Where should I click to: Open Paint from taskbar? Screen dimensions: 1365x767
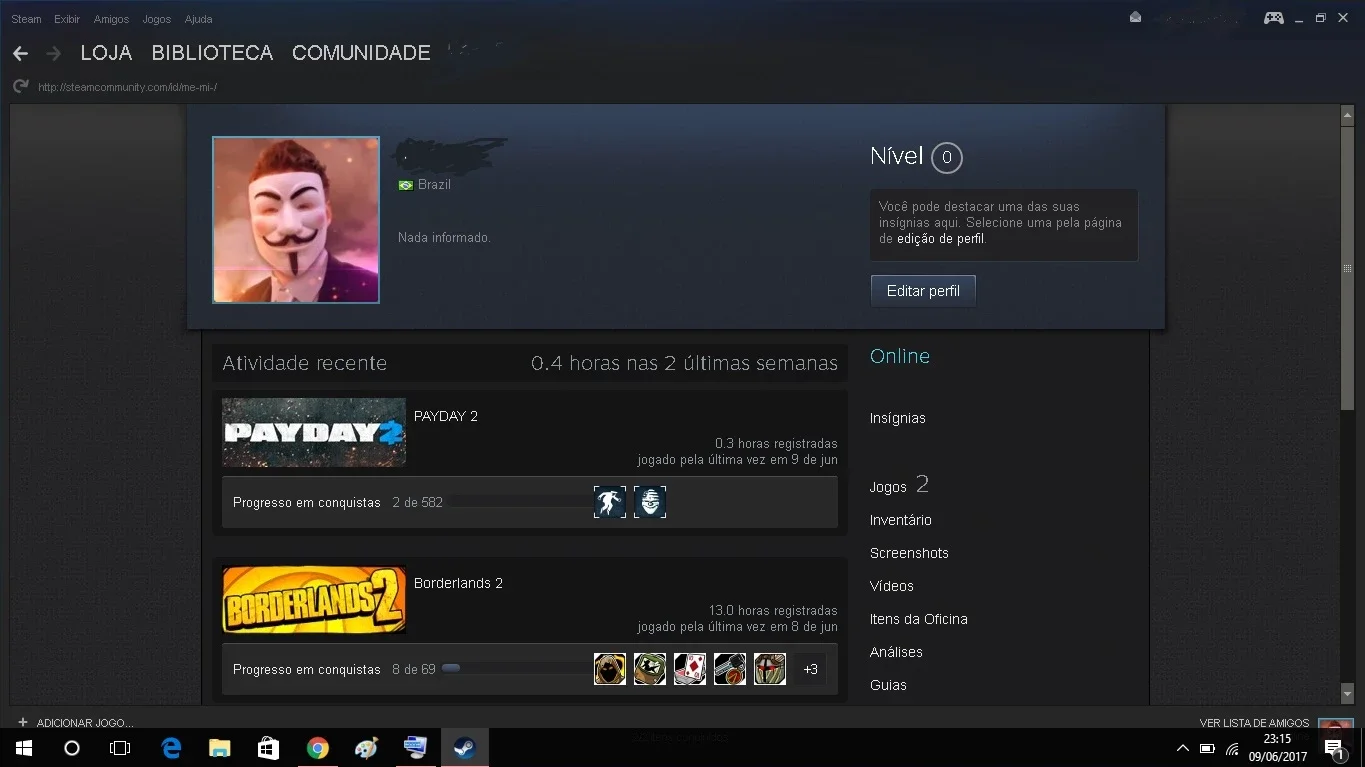[x=366, y=748]
